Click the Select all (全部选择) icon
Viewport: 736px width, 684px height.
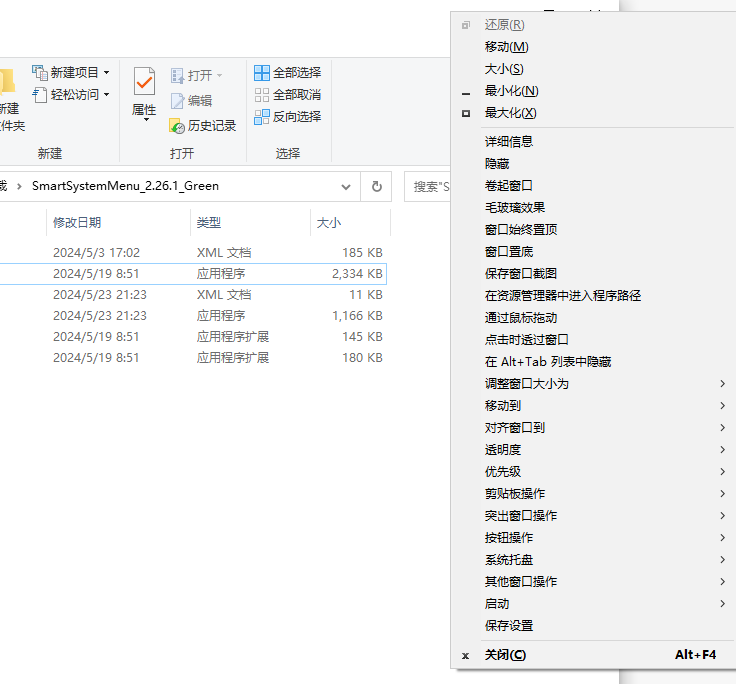click(262, 73)
